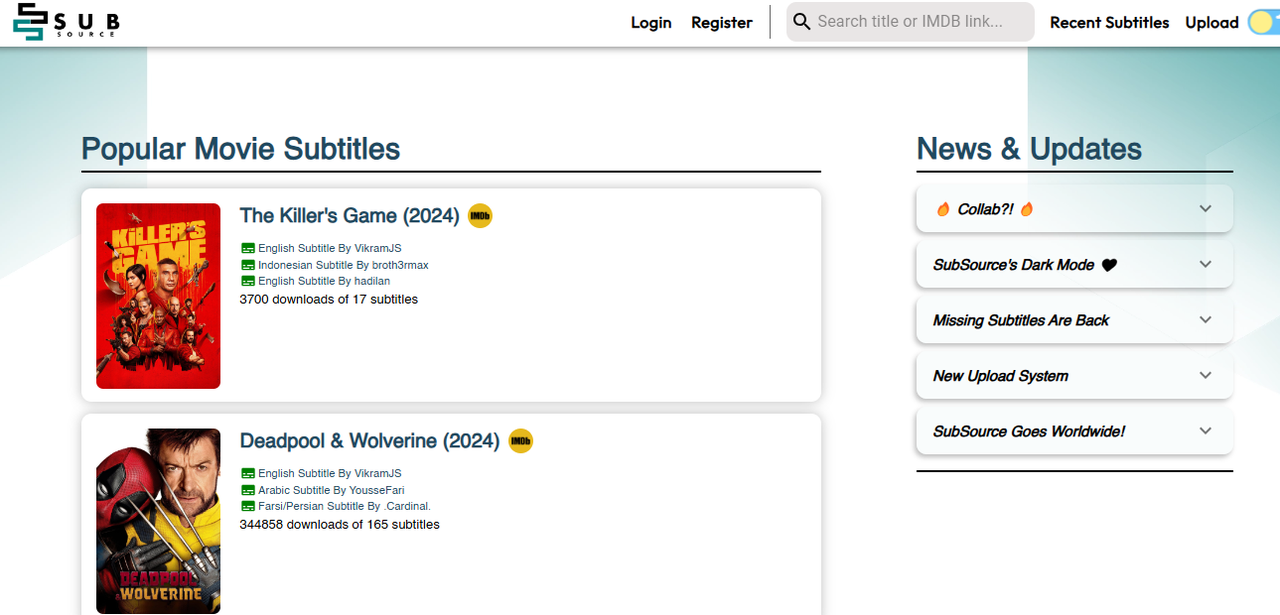1280x615 pixels.
Task: Open The Killer's Game (2024) title
Action: (x=349, y=215)
